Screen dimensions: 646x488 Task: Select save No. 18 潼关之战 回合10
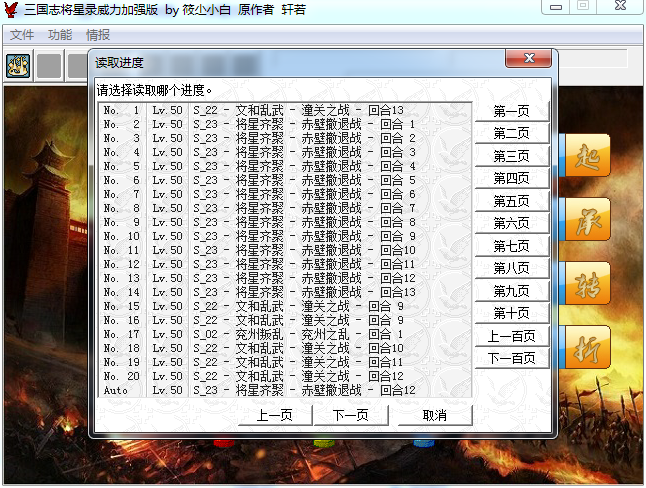(285, 349)
